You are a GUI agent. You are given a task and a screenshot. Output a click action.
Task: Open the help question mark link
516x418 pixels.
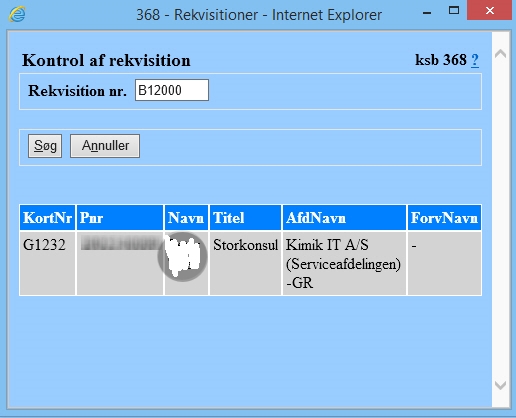pos(475,60)
